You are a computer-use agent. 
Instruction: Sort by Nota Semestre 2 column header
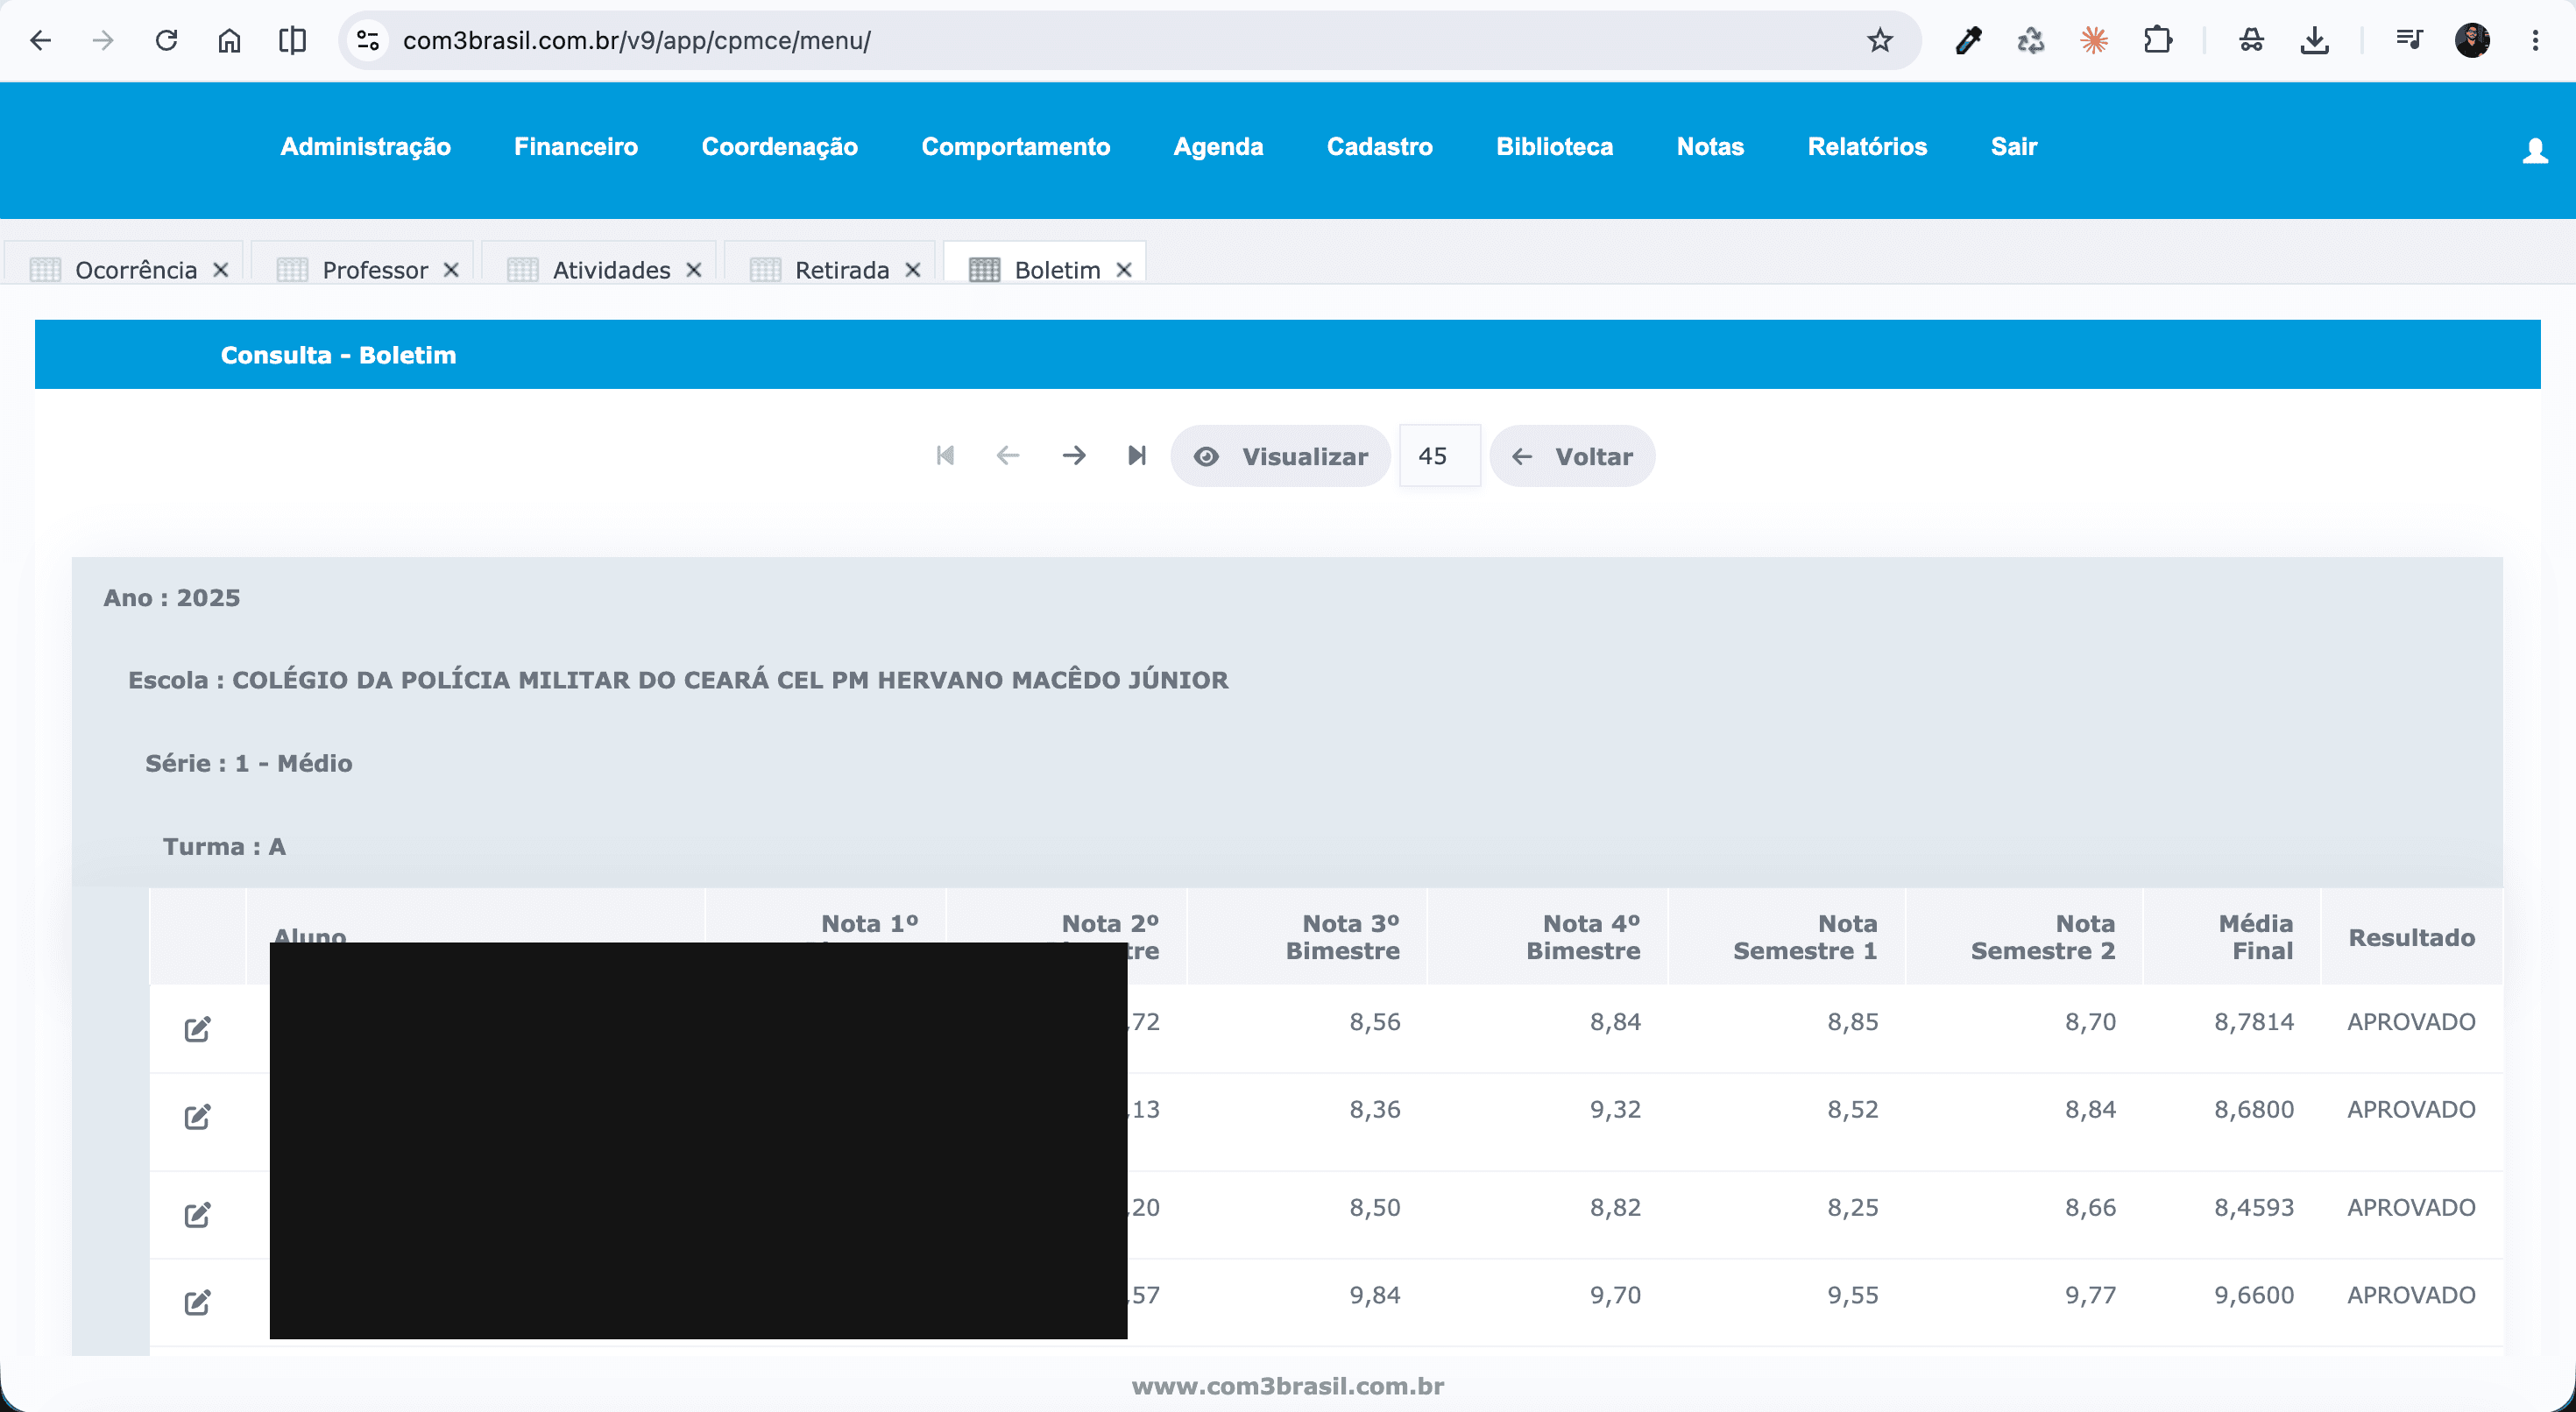[x=2043, y=937]
